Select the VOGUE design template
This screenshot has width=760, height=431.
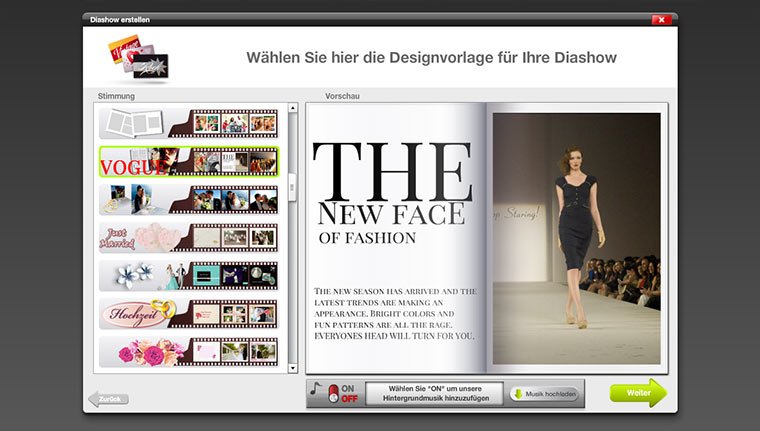coord(188,161)
